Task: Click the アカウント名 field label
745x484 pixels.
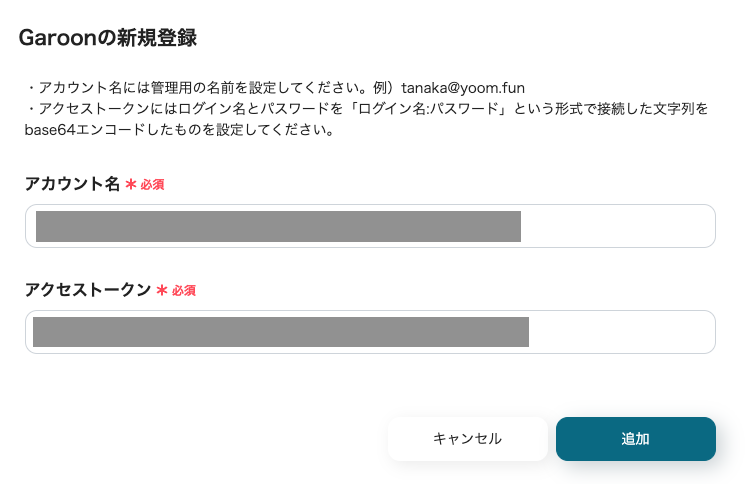Action: tap(72, 184)
